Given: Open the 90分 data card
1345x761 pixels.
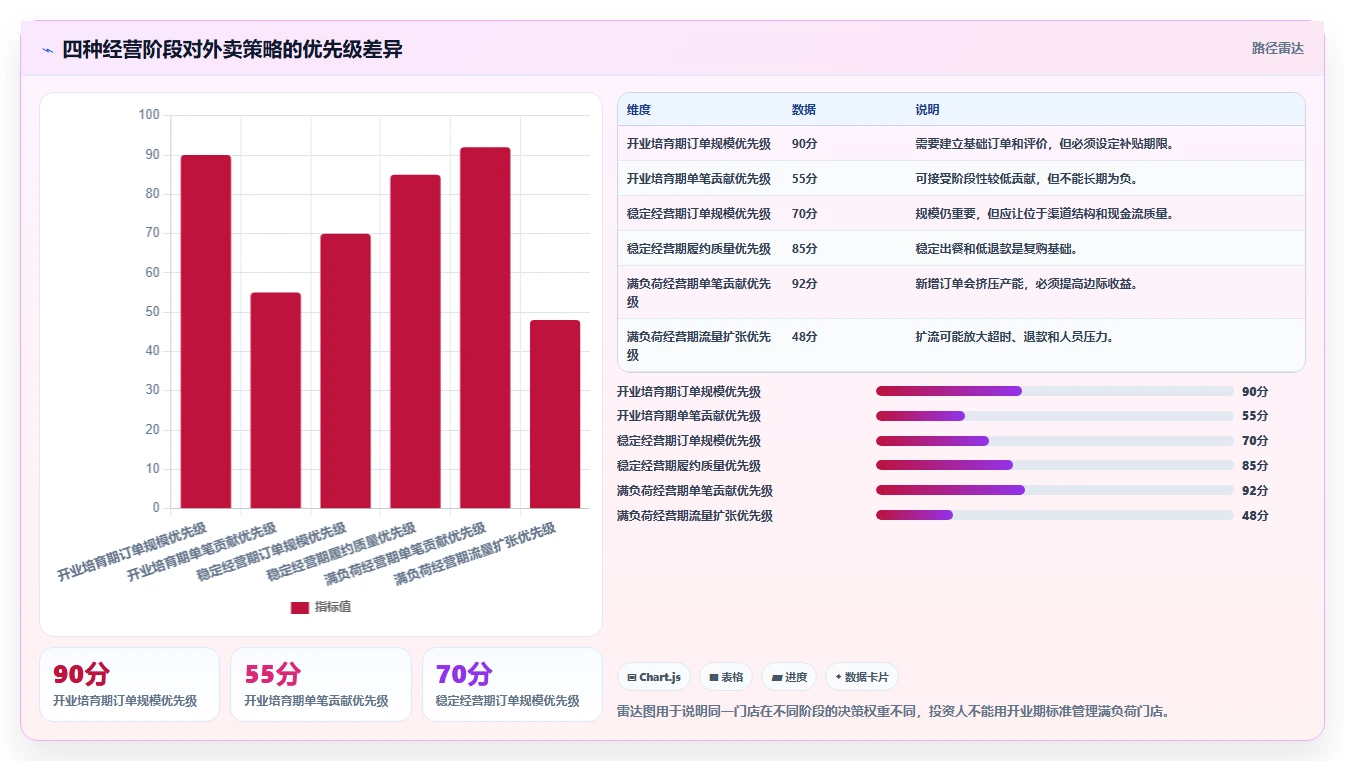Looking at the screenshot, I should pyautogui.click(x=129, y=684).
